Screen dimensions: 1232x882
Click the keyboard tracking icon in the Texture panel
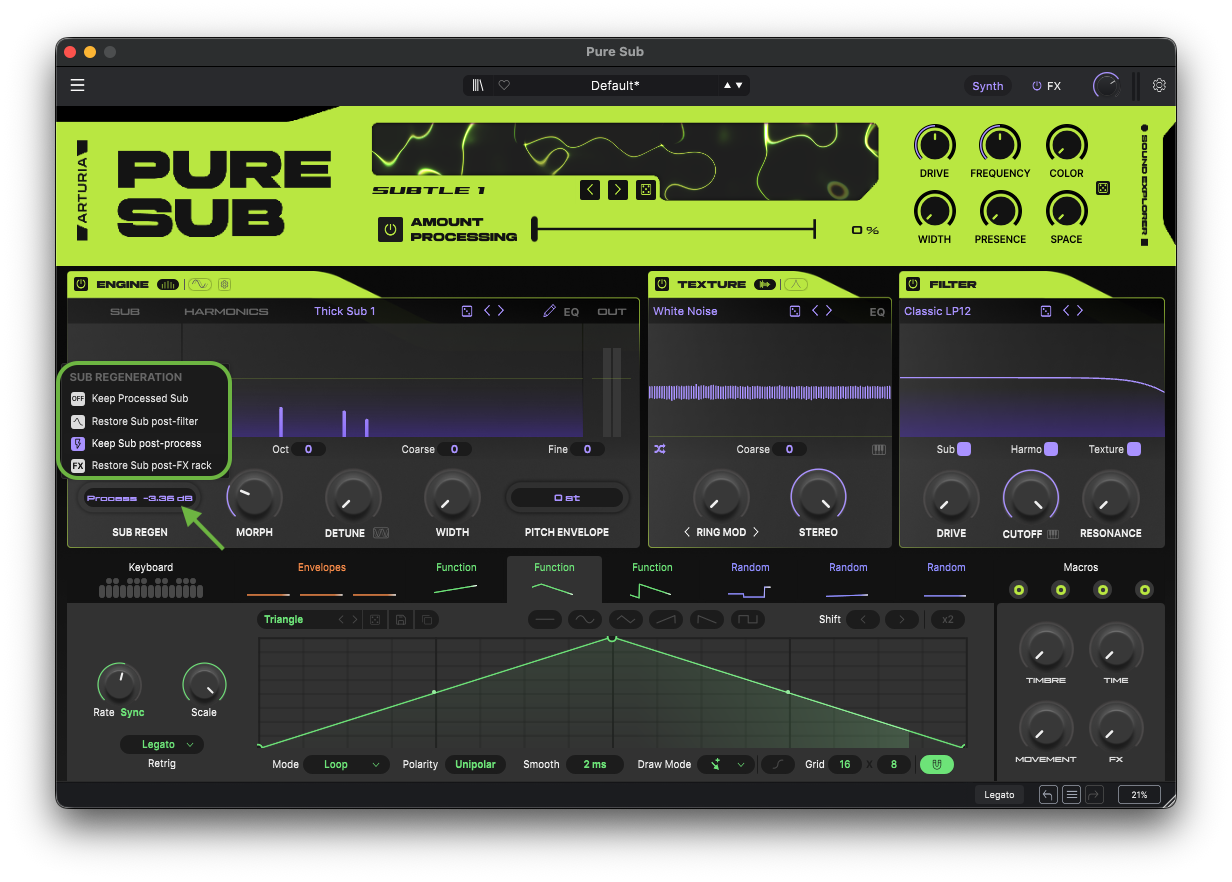click(x=879, y=449)
